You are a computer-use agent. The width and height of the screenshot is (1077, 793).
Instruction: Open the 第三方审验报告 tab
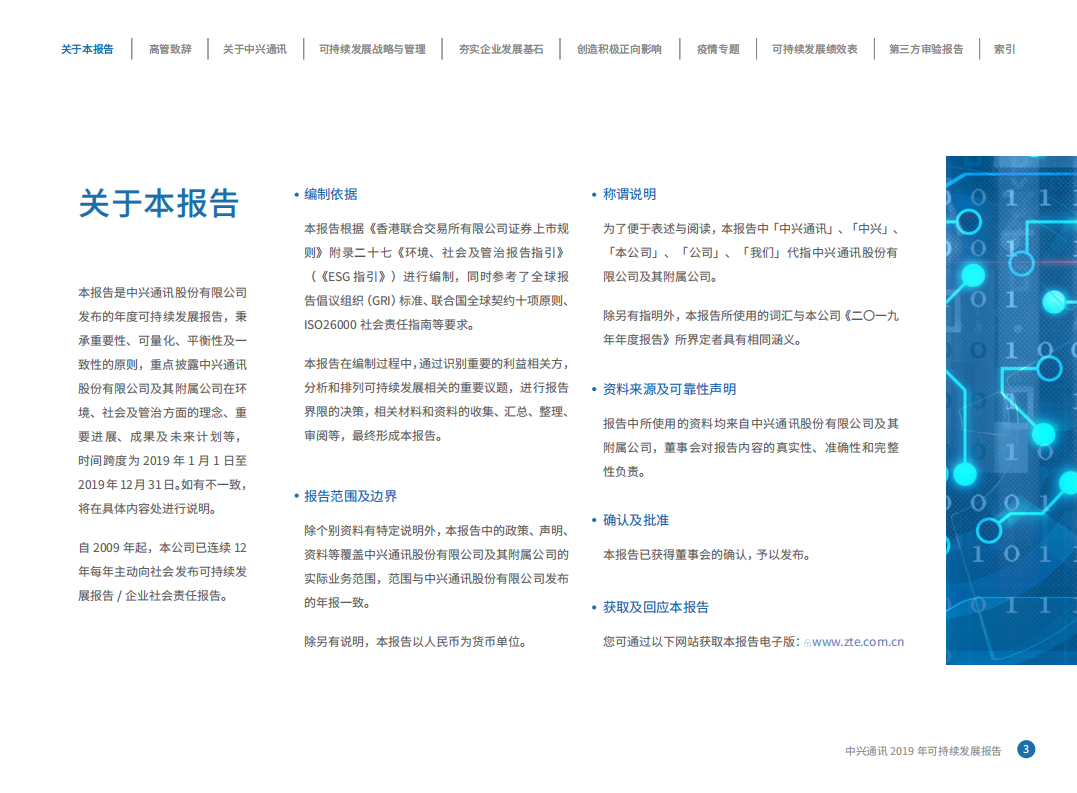(x=925, y=47)
